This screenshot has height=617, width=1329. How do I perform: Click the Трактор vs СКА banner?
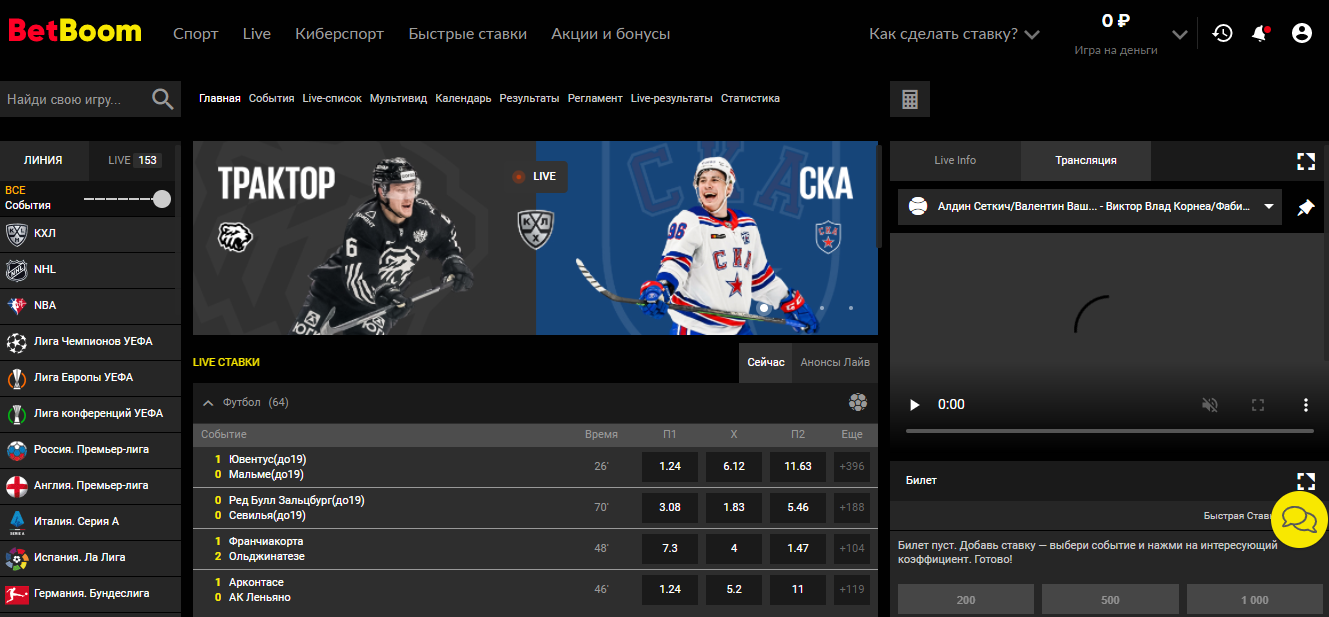(x=535, y=238)
